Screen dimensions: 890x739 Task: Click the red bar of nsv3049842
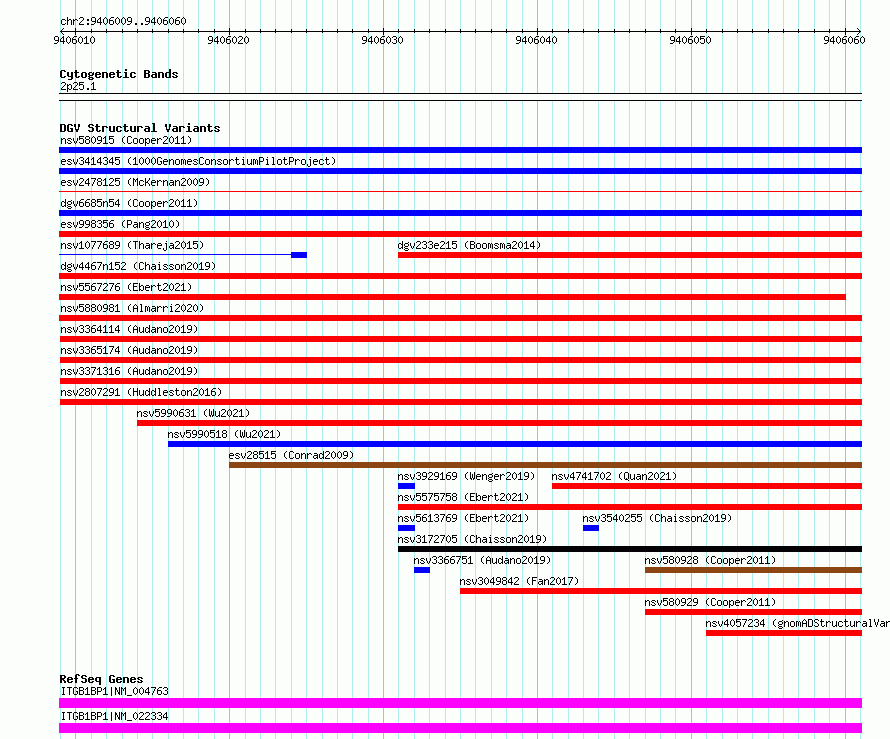[x=661, y=591]
